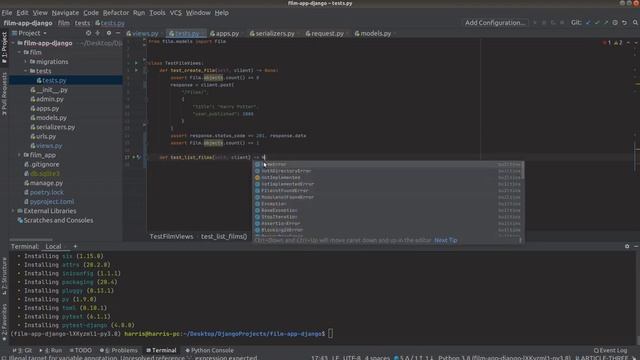
Task: Click test_list_films() breadcrumb
Action: point(224,236)
